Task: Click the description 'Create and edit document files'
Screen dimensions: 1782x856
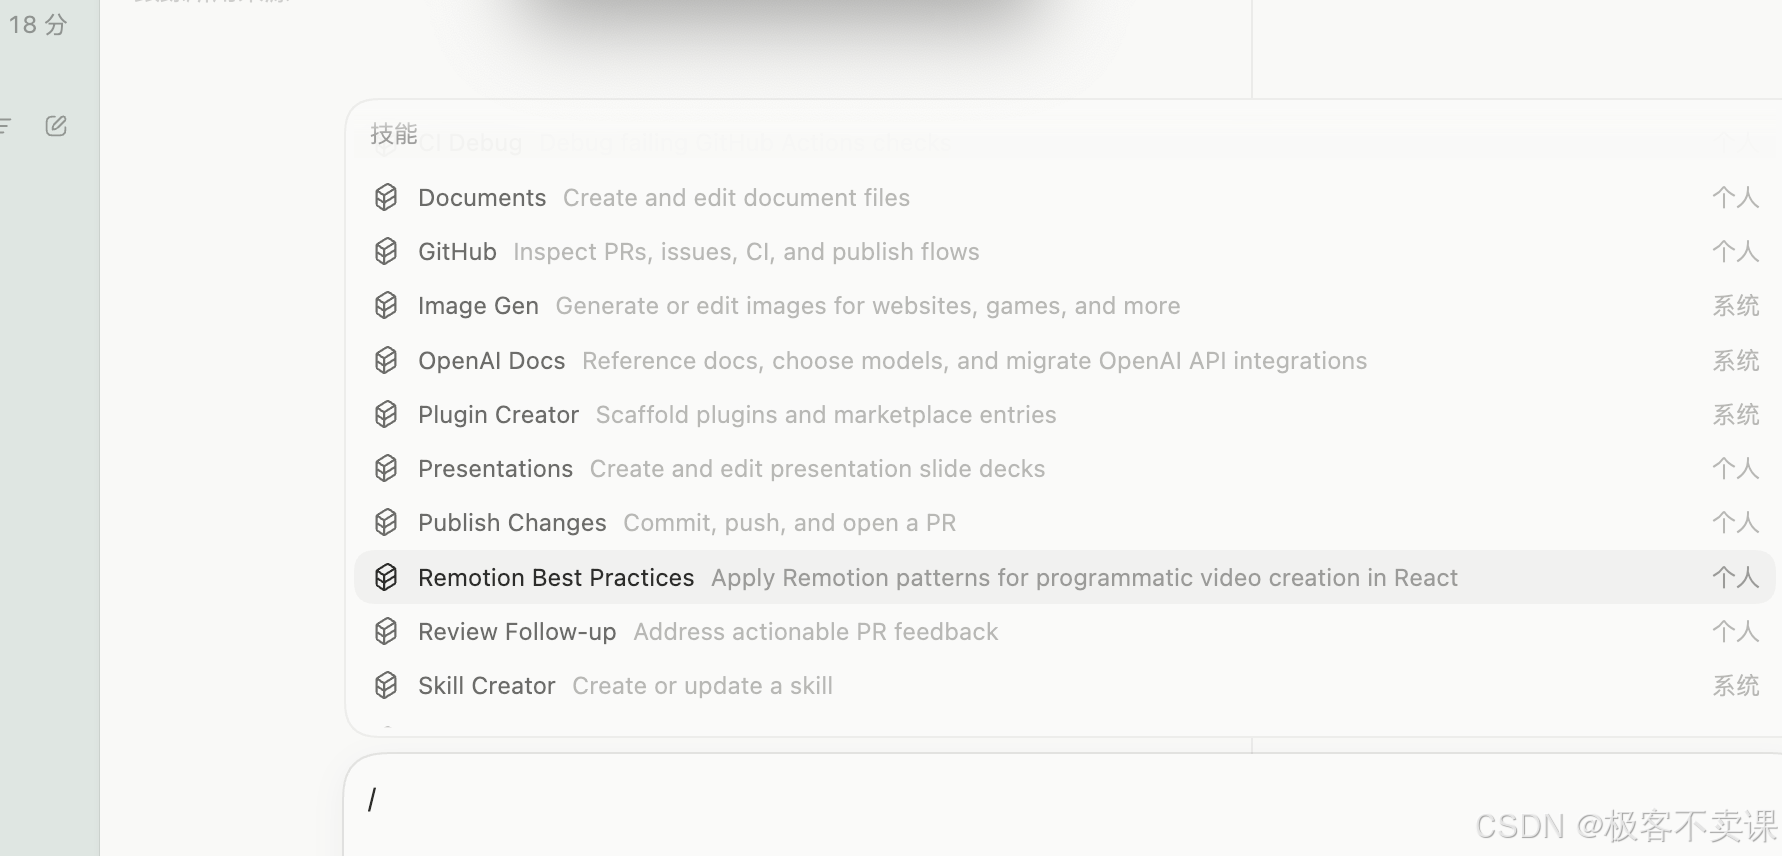Action: tap(736, 198)
